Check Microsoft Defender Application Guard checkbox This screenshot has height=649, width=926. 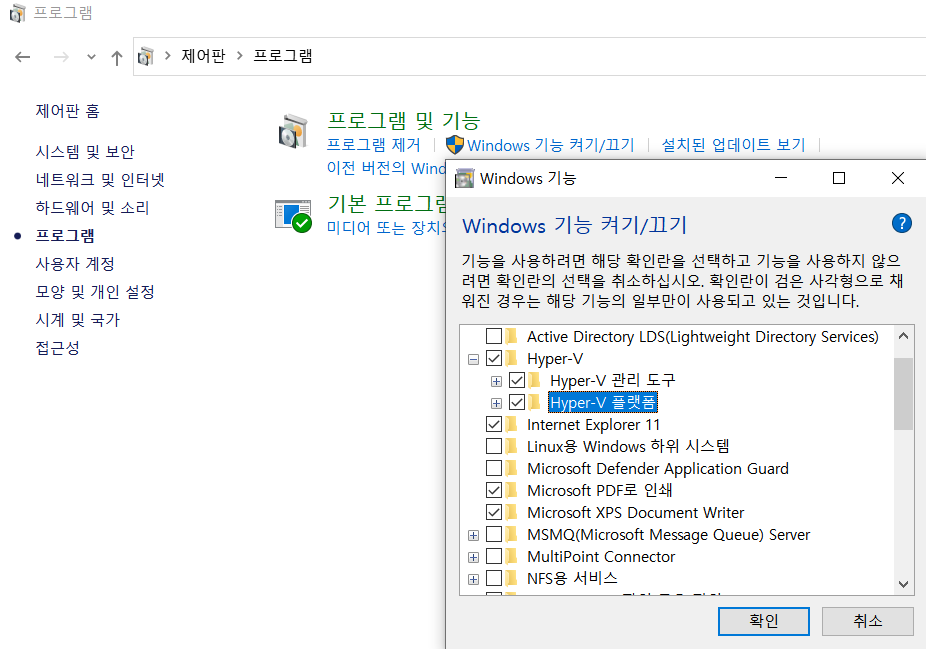pos(494,468)
